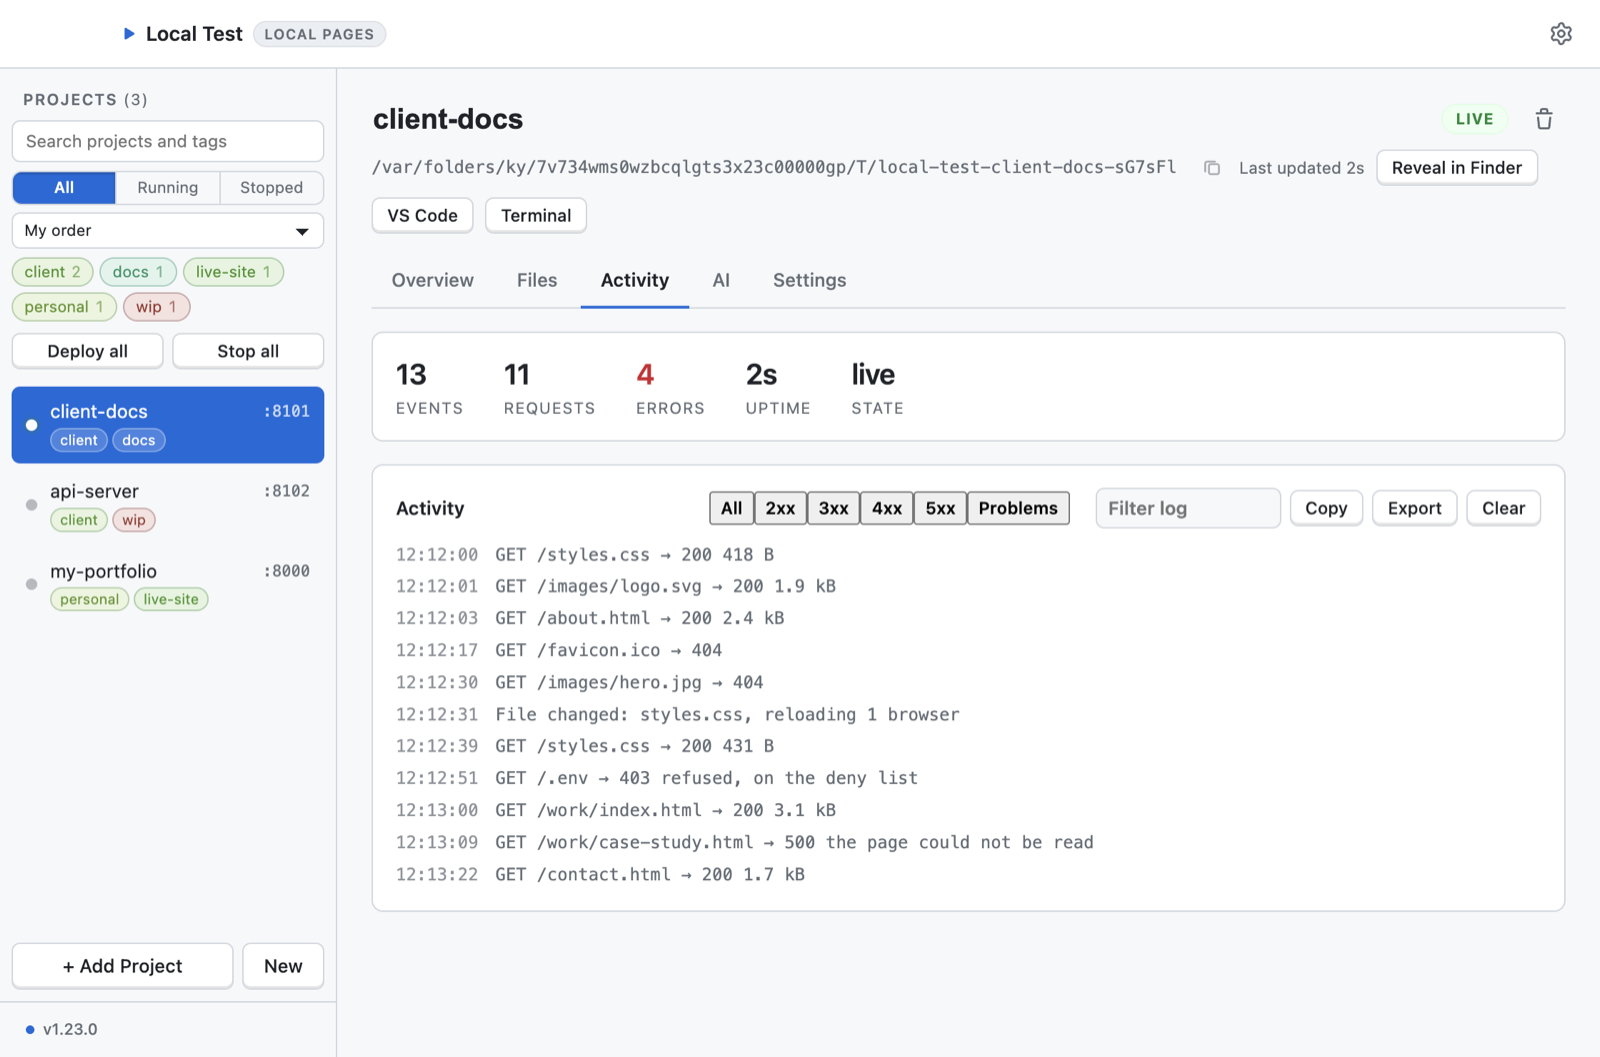Click the + Add Project button
Screen dimensions: 1600x1057
[x=122, y=966]
